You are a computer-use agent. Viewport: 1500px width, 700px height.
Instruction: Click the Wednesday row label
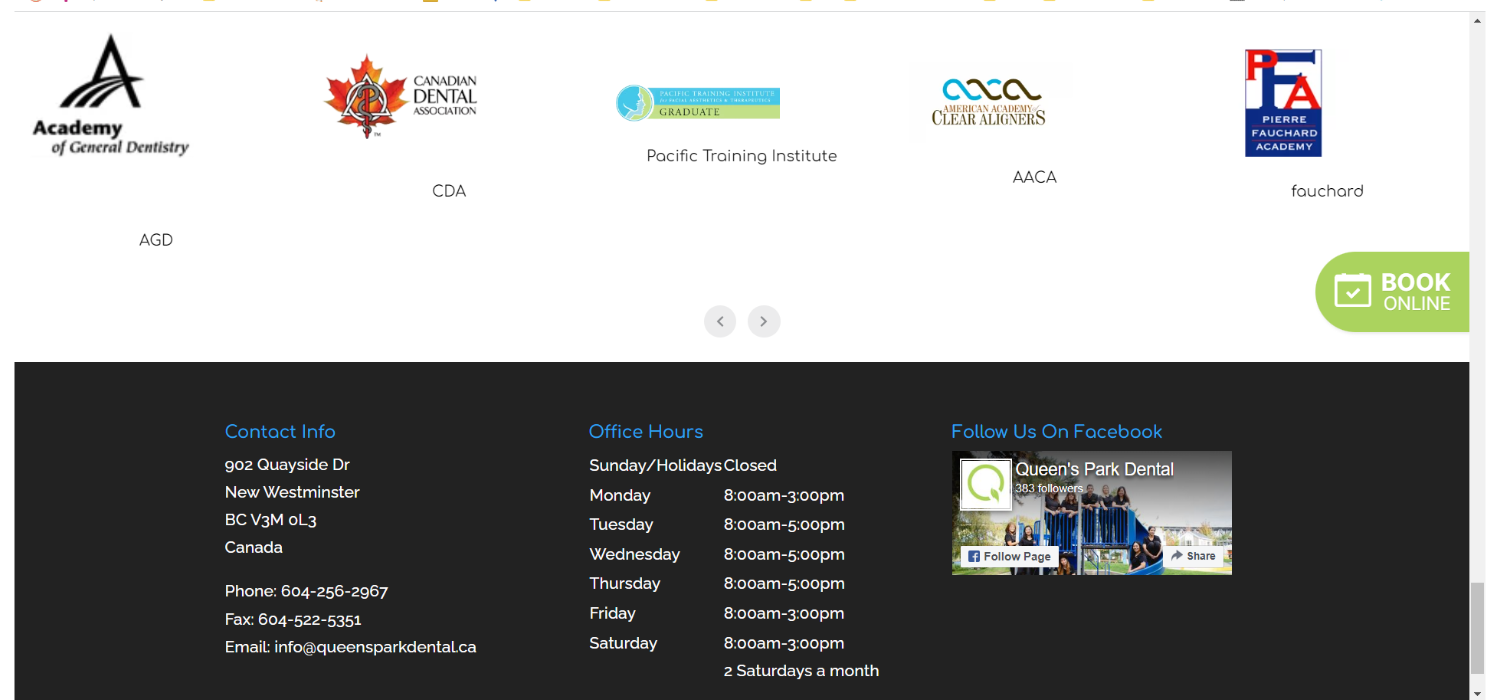point(635,554)
